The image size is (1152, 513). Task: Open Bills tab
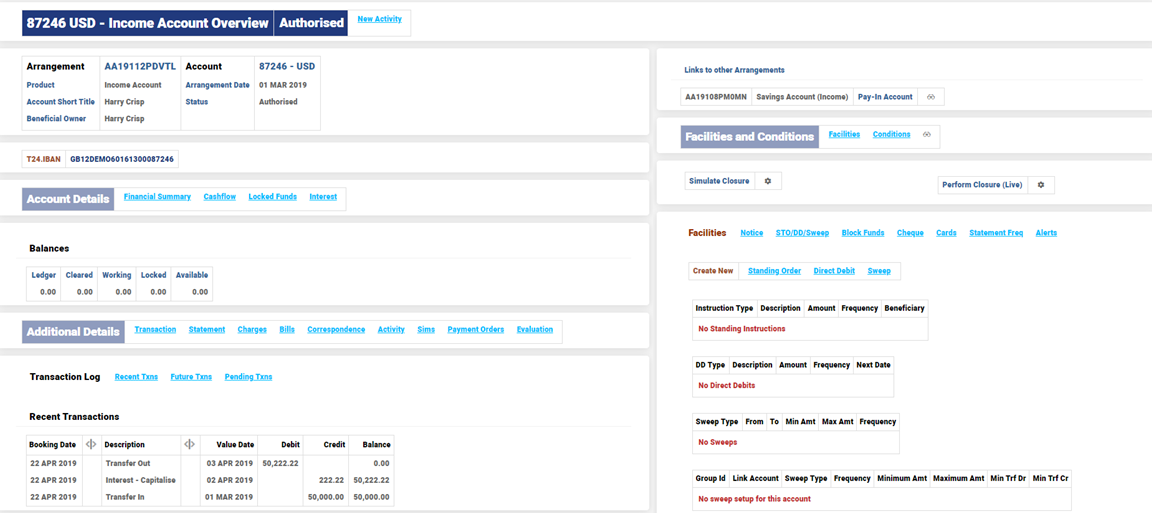click(x=287, y=329)
